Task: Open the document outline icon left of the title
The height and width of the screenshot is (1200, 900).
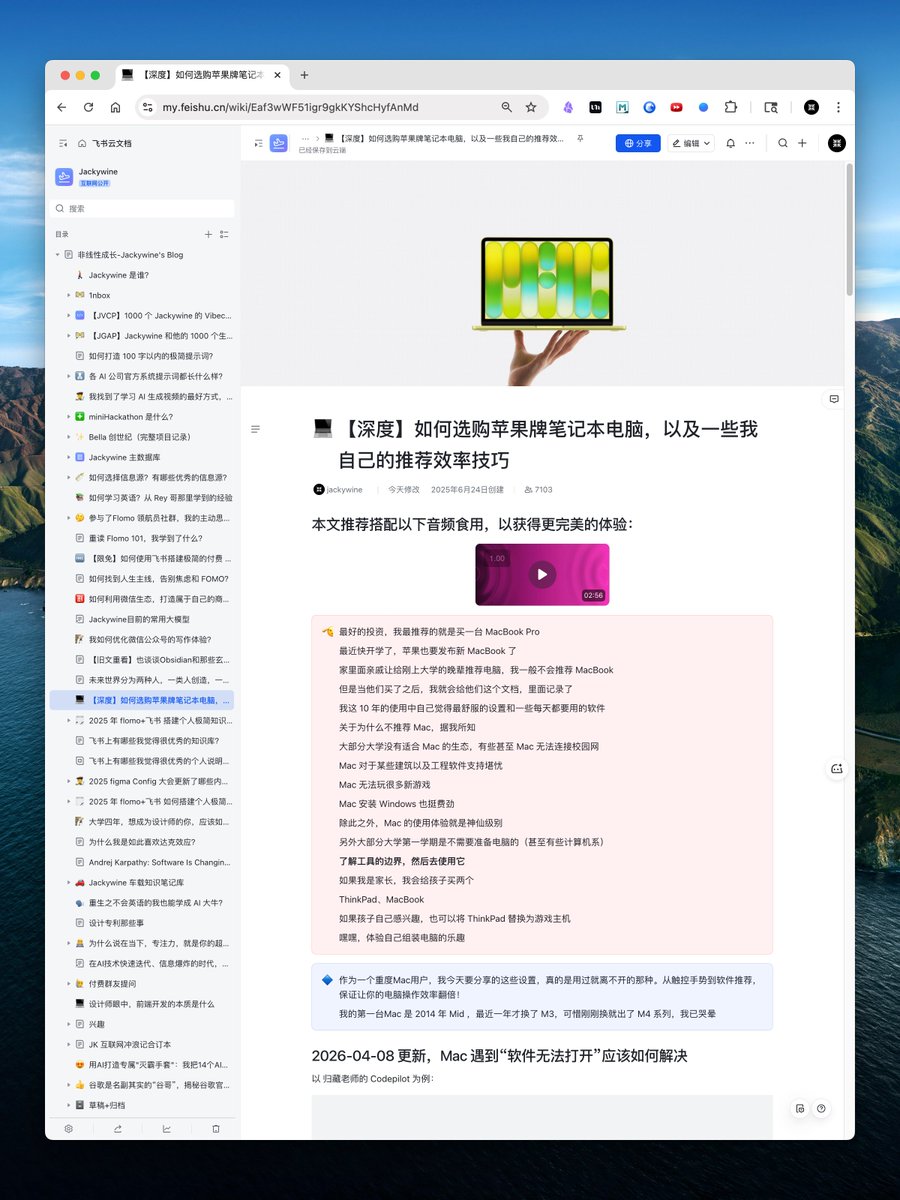Action: point(255,429)
